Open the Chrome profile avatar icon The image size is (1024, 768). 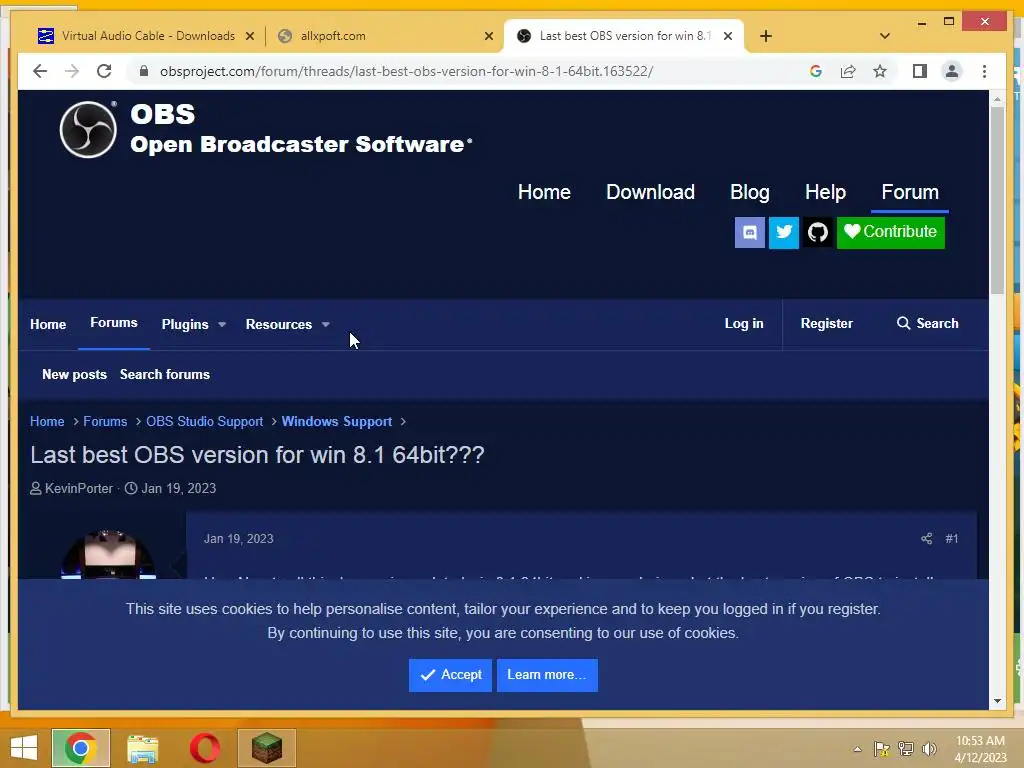pos(952,71)
